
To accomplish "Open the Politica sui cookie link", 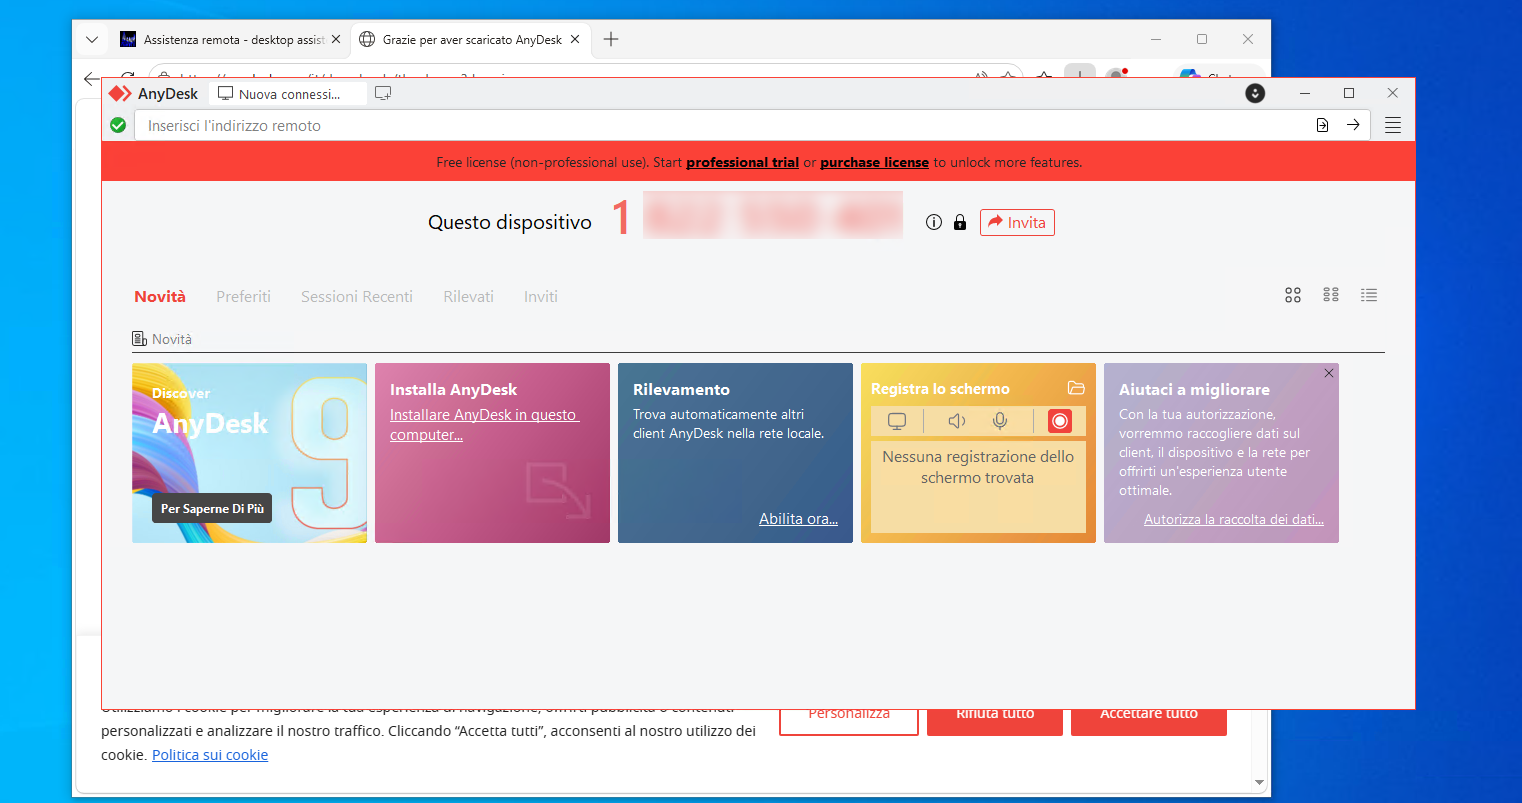I will coord(210,755).
